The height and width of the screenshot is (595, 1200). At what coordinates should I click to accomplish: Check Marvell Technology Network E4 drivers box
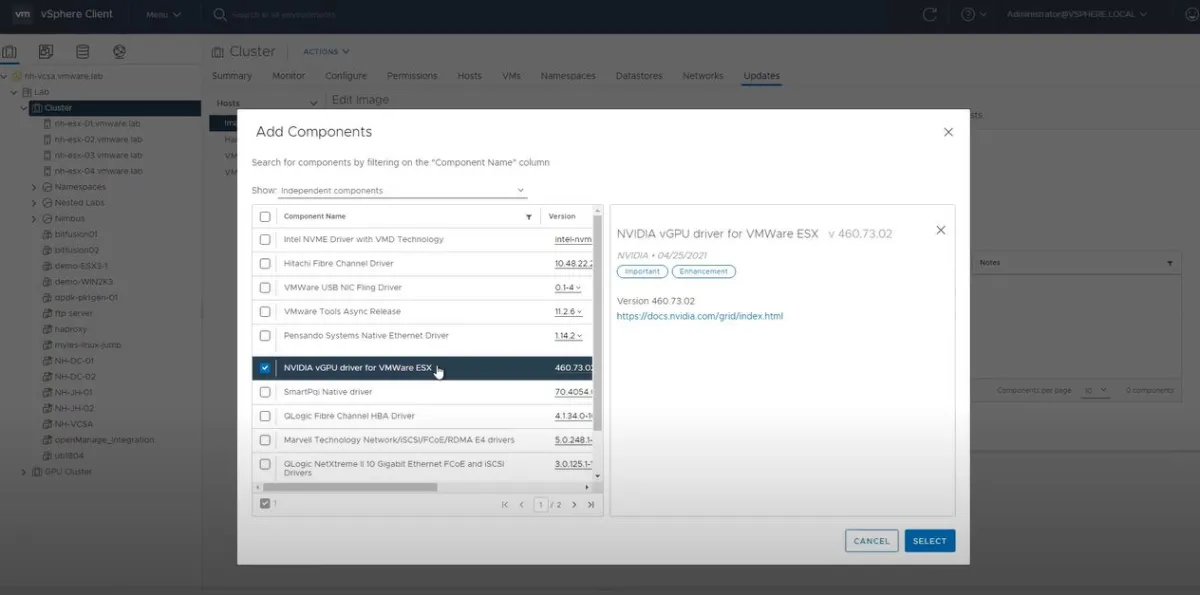pos(265,440)
